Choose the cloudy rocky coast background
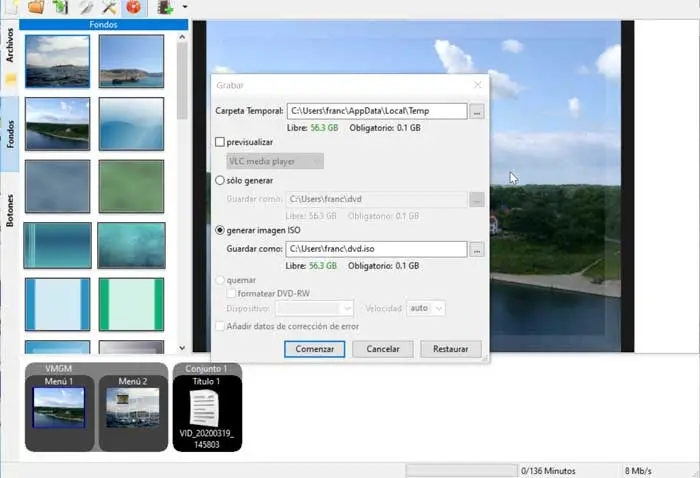Viewport: 700px width, 478px height. pos(57,61)
